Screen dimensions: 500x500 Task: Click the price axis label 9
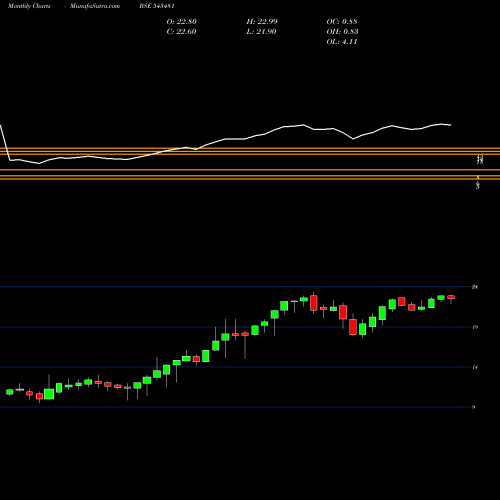[x=474, y=407]
